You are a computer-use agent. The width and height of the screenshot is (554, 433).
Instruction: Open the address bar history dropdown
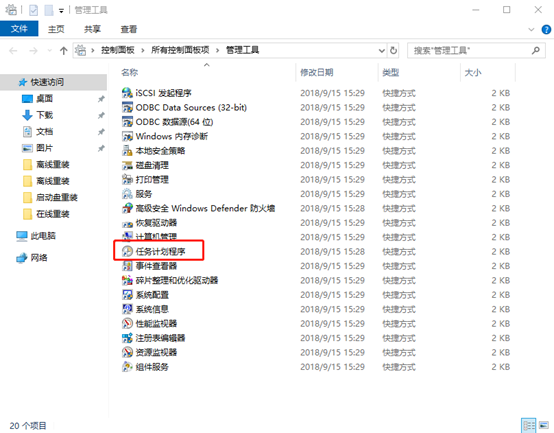(382, 51)
